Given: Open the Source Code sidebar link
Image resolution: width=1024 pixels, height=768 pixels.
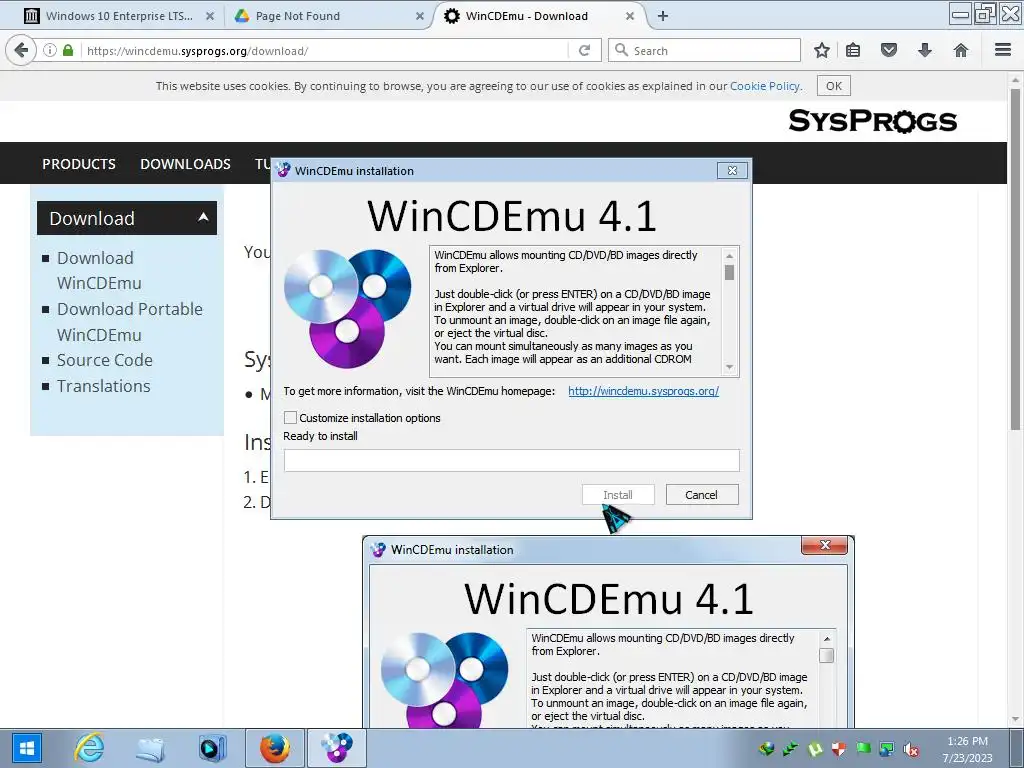Looking at the screenshot, I should [x=104, y=360].
